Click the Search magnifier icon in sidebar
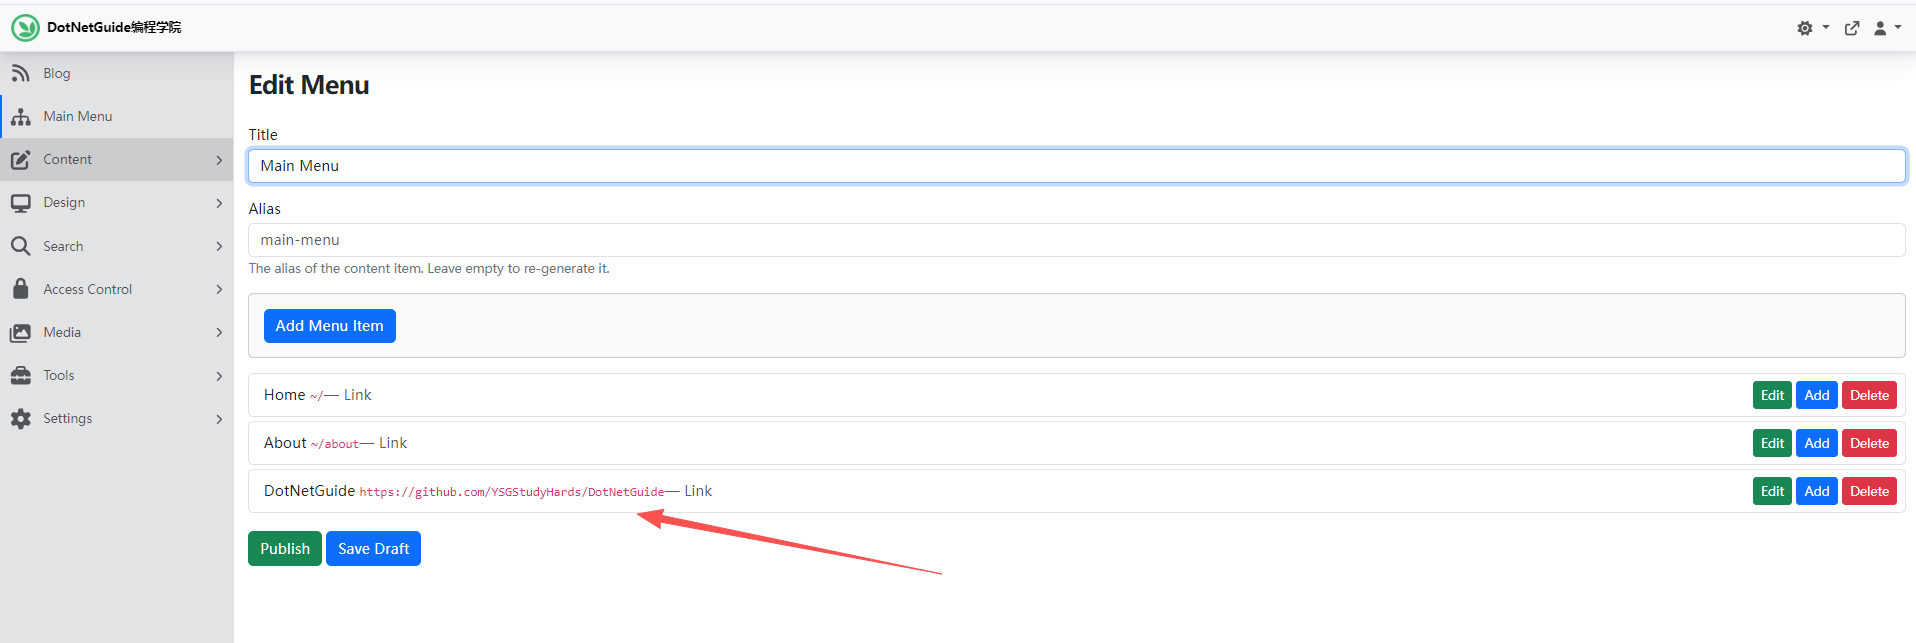The height and width of the screenshot is (643, 1916). point(20,246)
